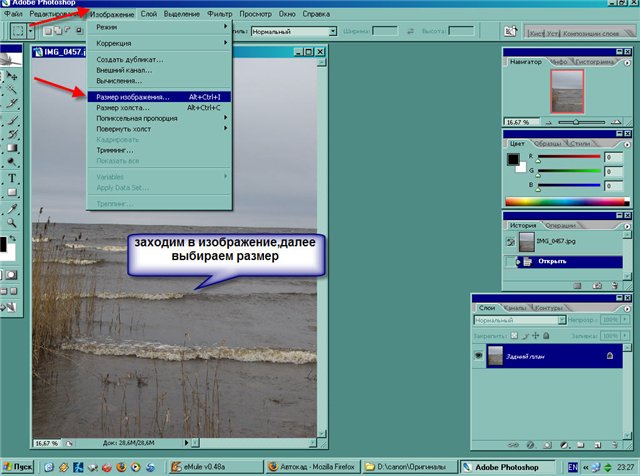Open the Фильтр menu
Viewport: 640px width, 476px height.
pos(218,16)
